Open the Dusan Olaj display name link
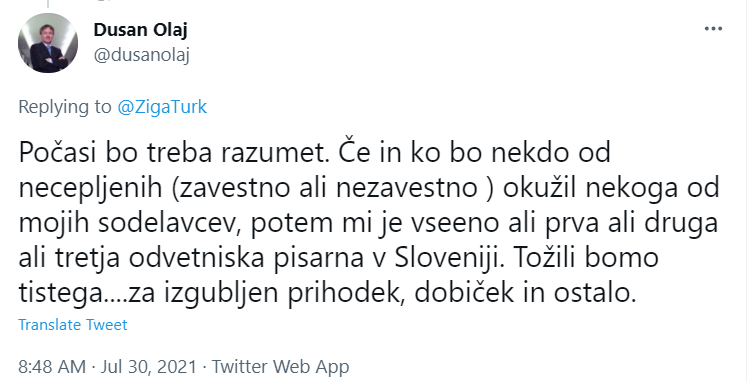This screenshot has height=382, width=754. point(140,30)
